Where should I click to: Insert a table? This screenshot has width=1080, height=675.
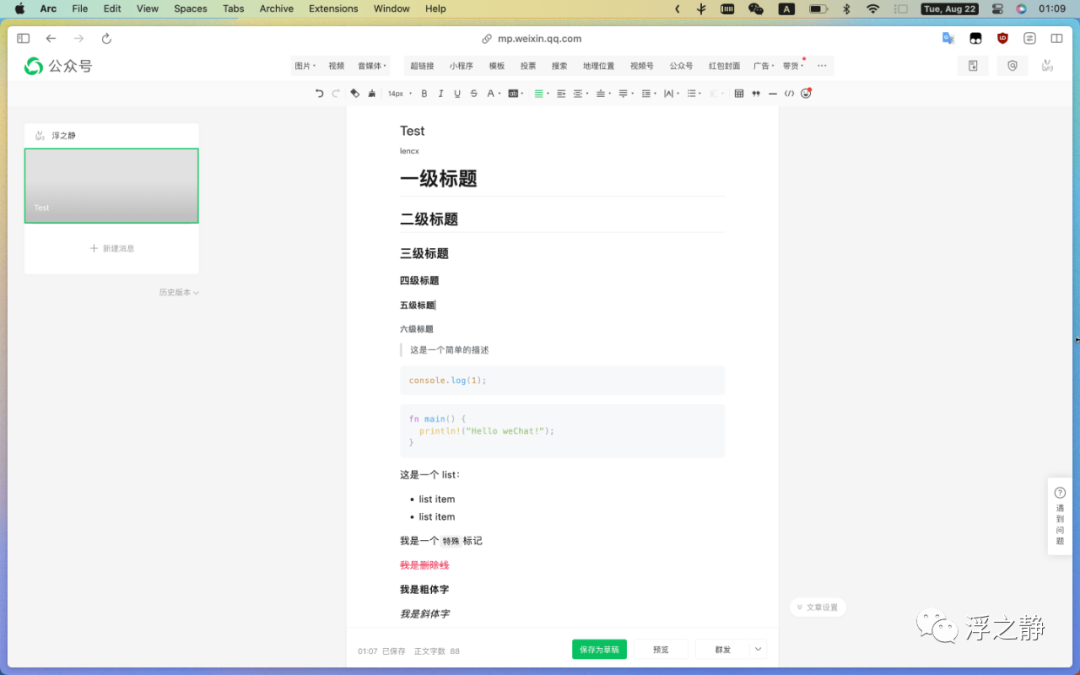click(739, 94)
